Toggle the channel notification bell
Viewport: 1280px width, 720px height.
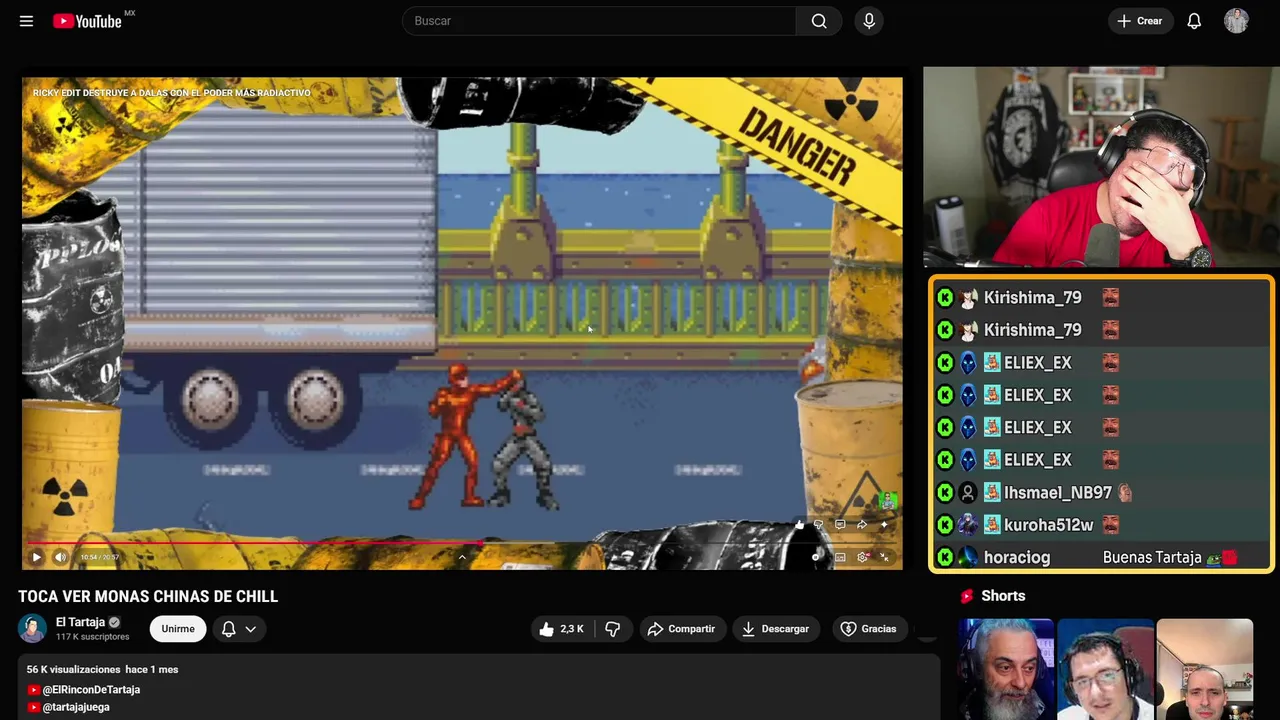click(x=228, y=629)
